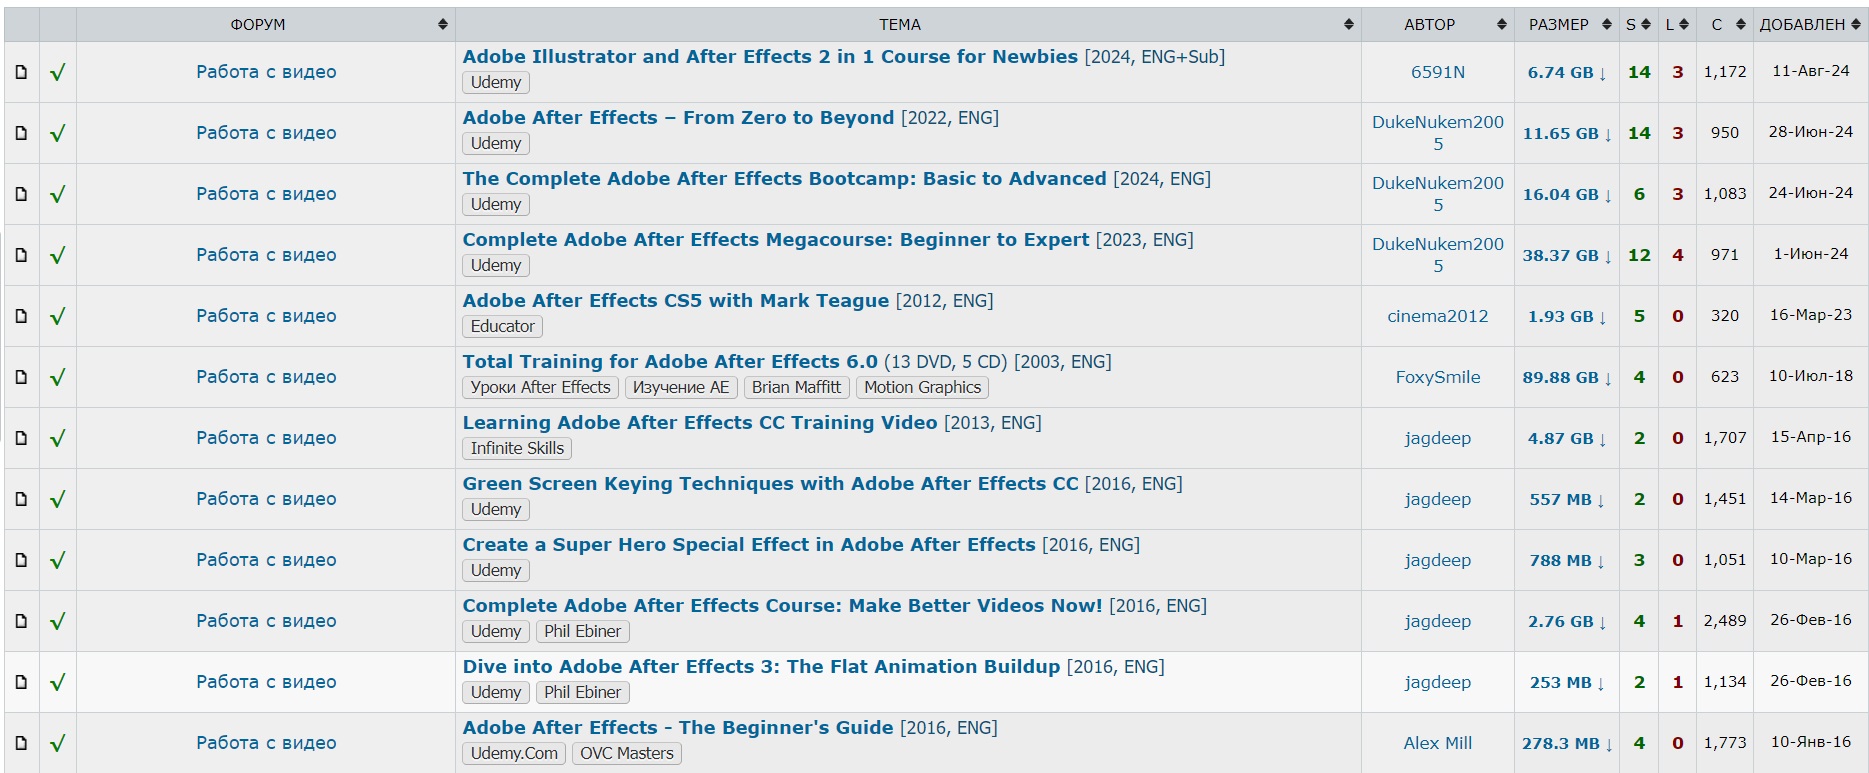Download the 89.88 GB Total Training torrent

pos(1566,377)
